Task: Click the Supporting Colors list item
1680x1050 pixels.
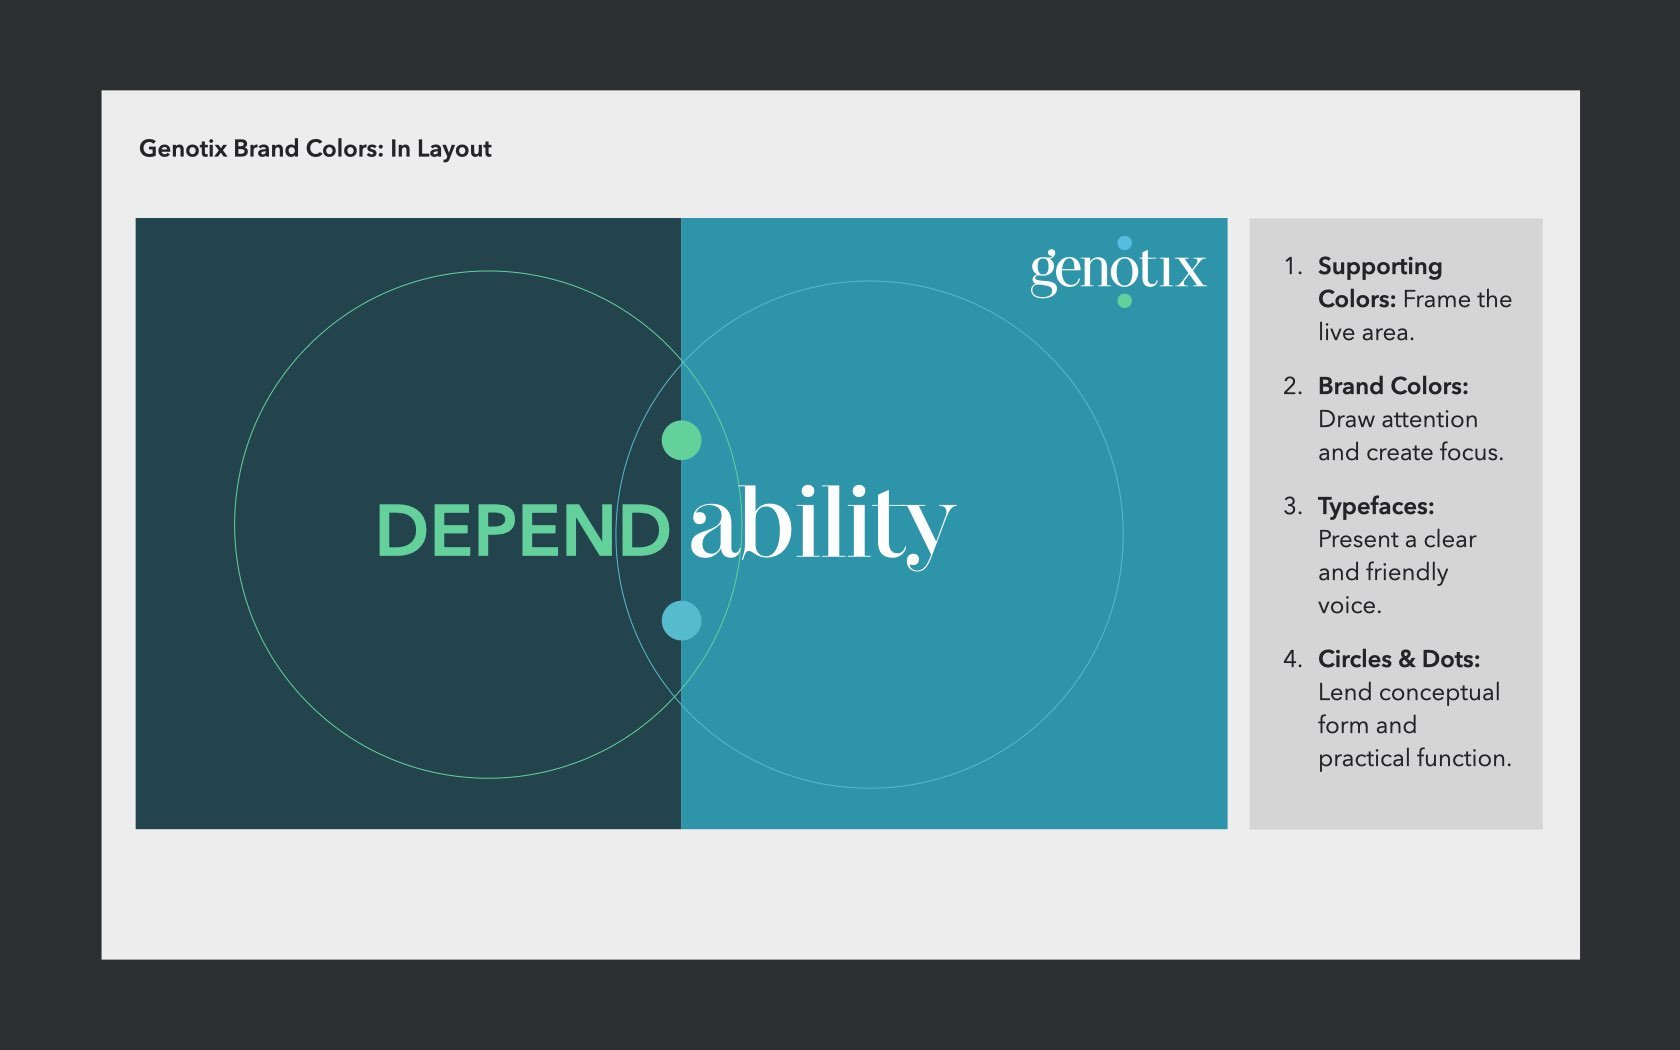Action: pyautogui.click(x=1400, y=298)
